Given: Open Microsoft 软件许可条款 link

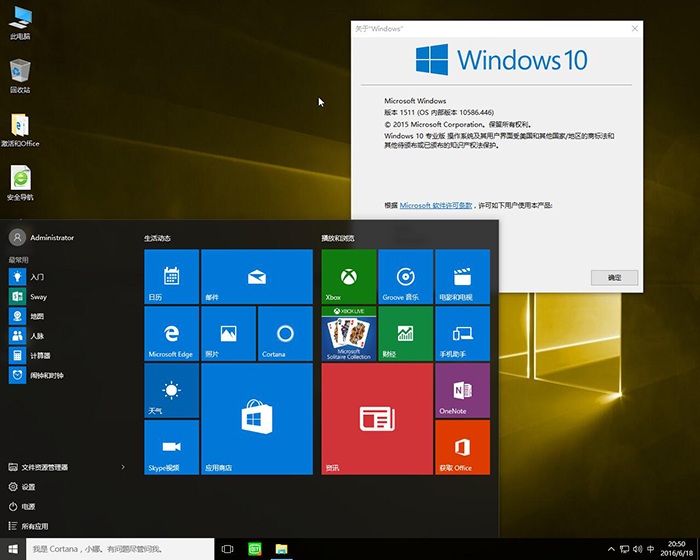Looking at the screenshot, I should [x=436, y=205].
